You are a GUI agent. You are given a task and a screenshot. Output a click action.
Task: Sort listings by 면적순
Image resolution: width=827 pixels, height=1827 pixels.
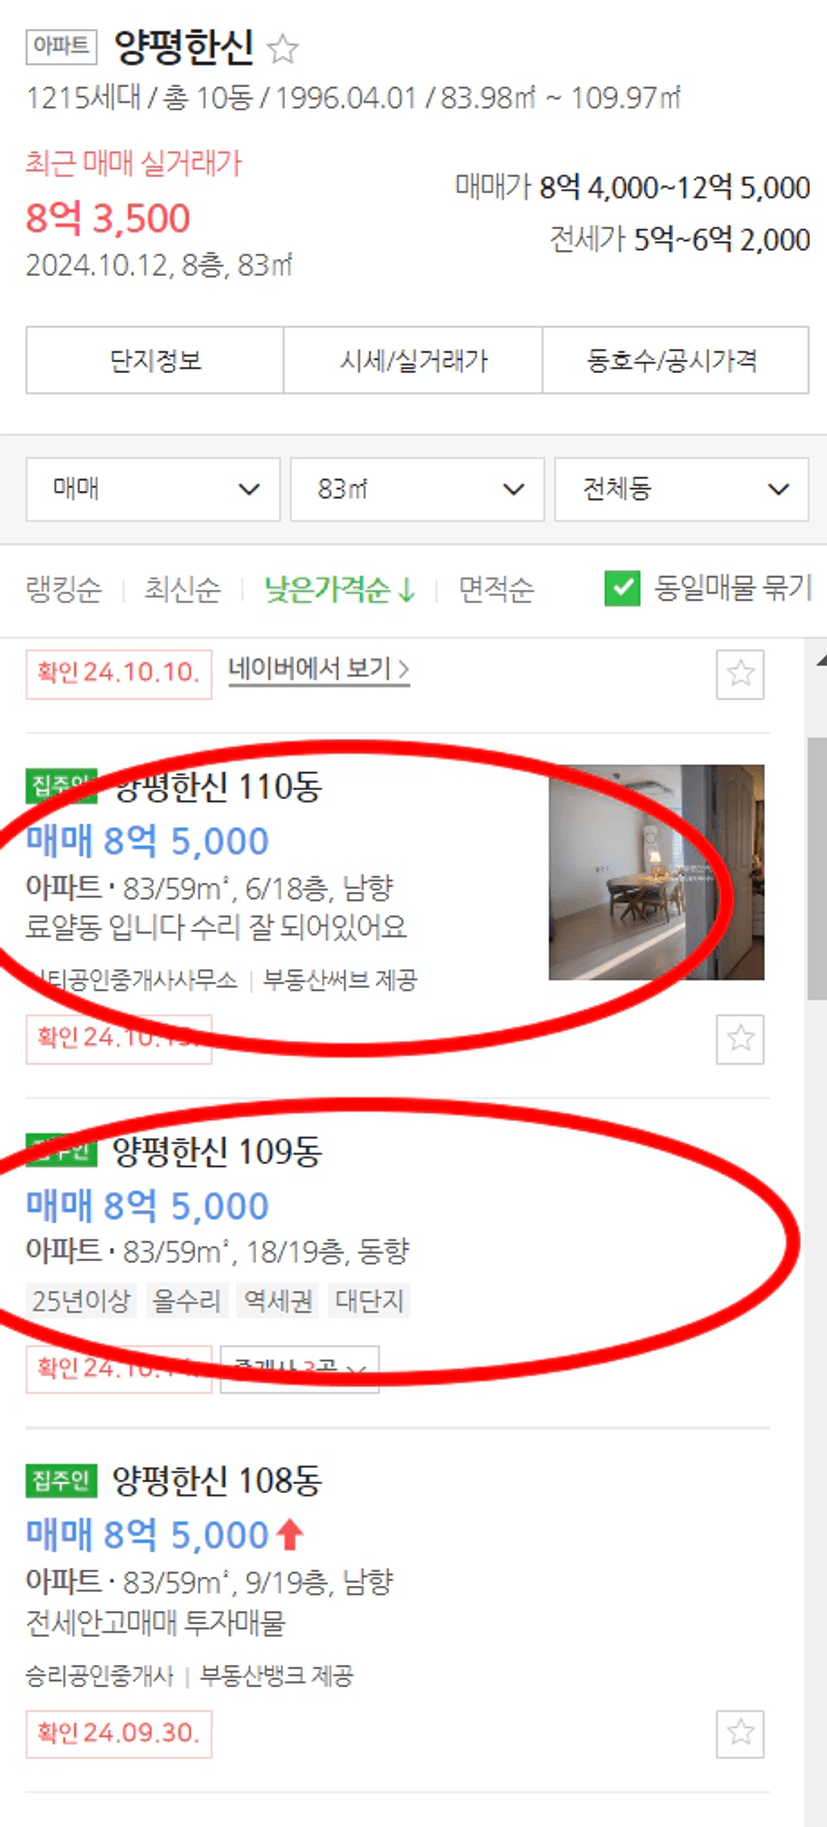pos(496,589)
